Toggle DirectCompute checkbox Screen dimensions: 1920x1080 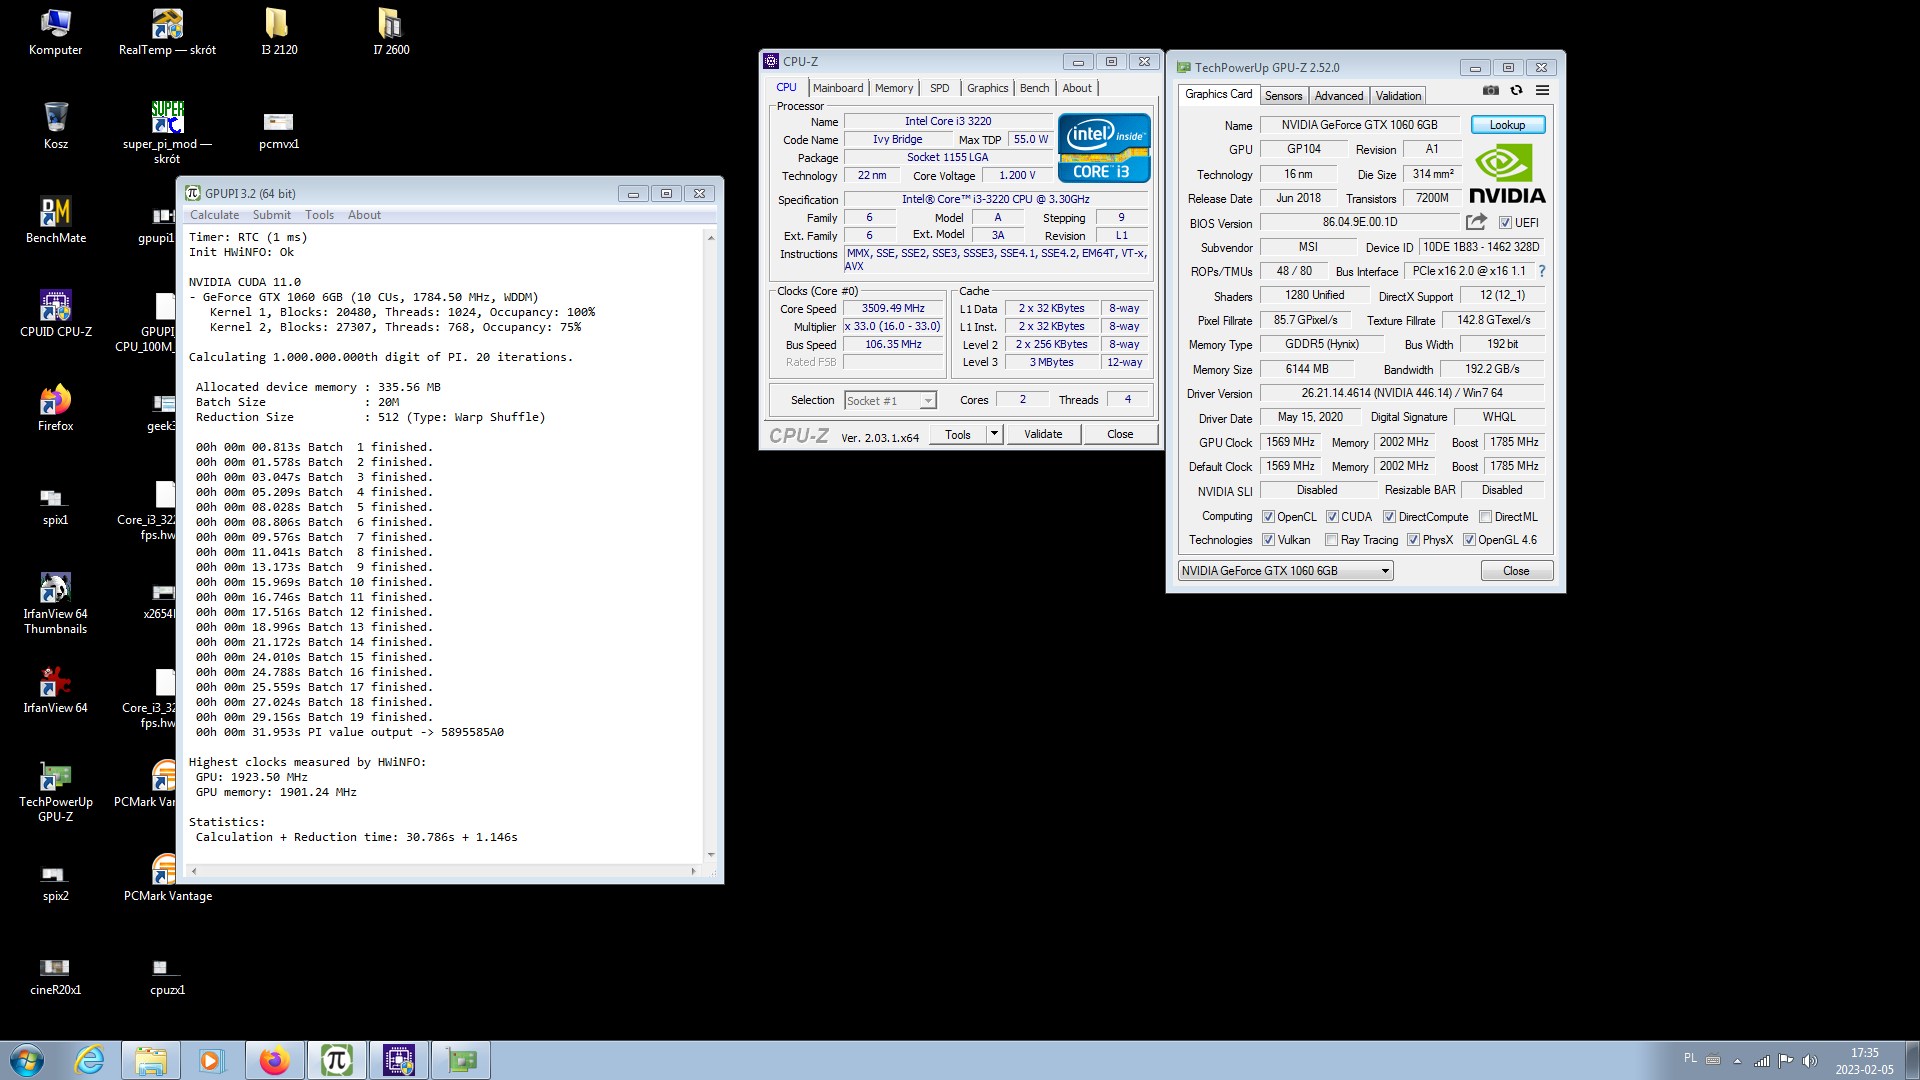(1389, 517)
